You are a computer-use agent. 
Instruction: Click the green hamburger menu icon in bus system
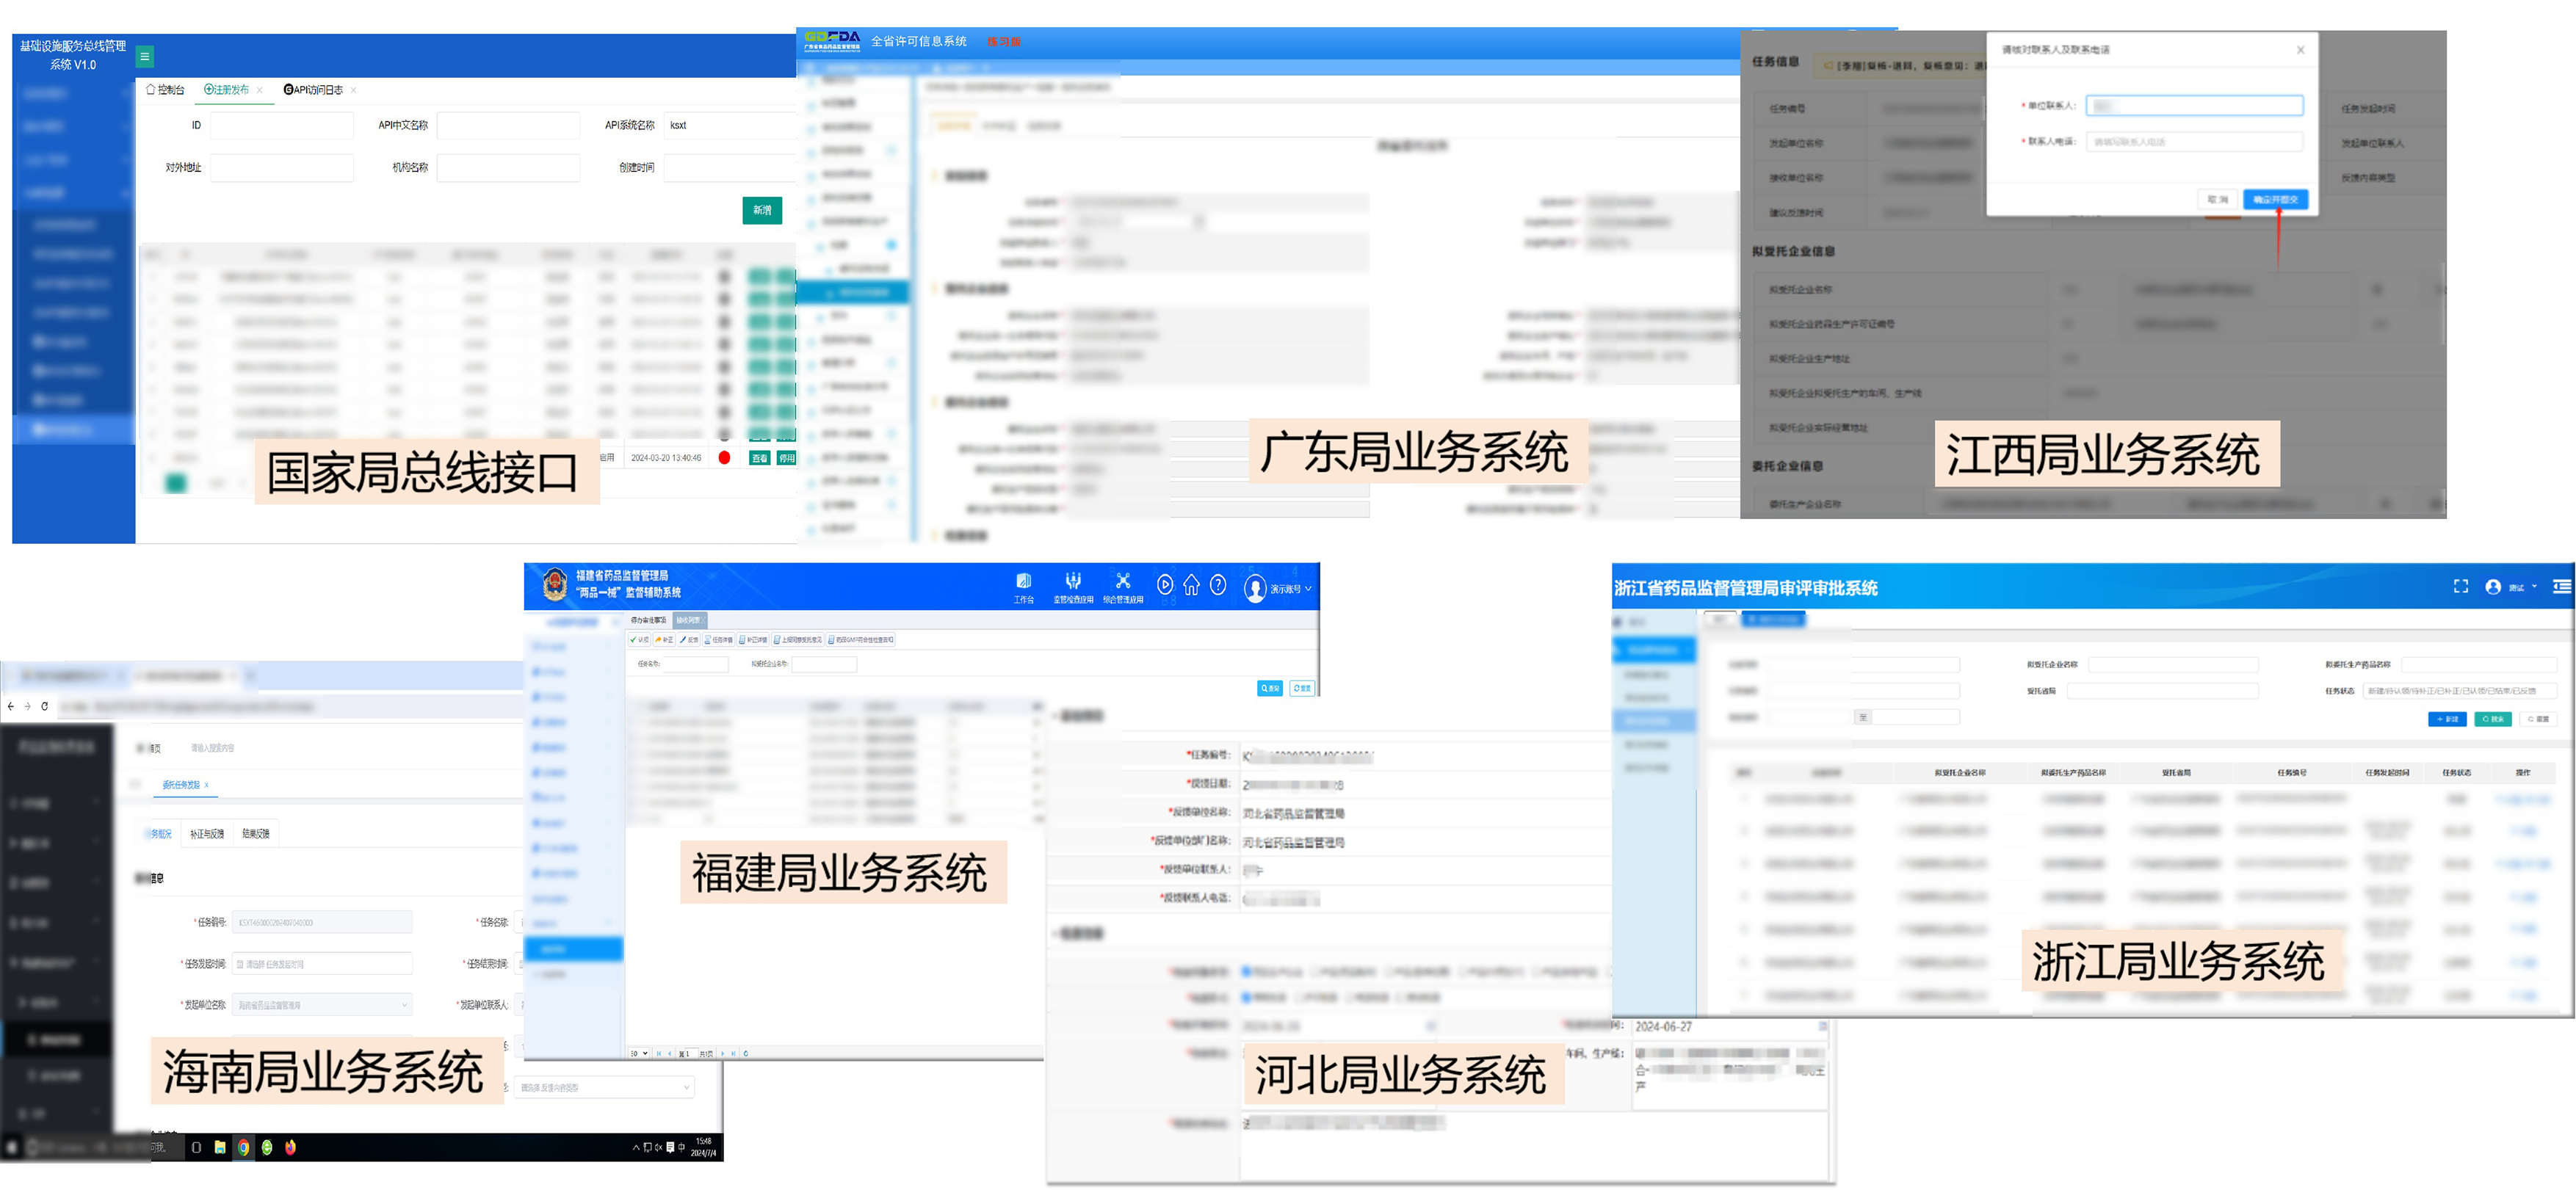(x=145, y=57)
